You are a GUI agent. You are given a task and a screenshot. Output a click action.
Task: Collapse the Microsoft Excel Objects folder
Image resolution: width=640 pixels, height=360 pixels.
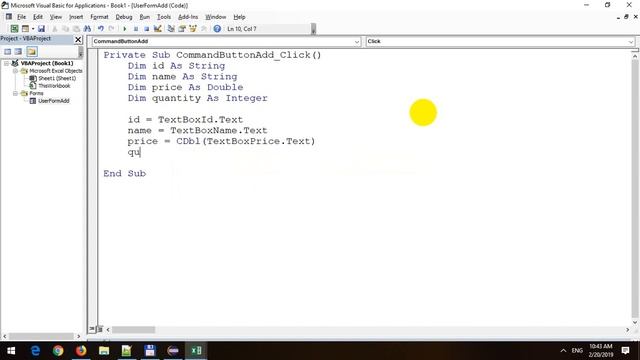[16, 71]
